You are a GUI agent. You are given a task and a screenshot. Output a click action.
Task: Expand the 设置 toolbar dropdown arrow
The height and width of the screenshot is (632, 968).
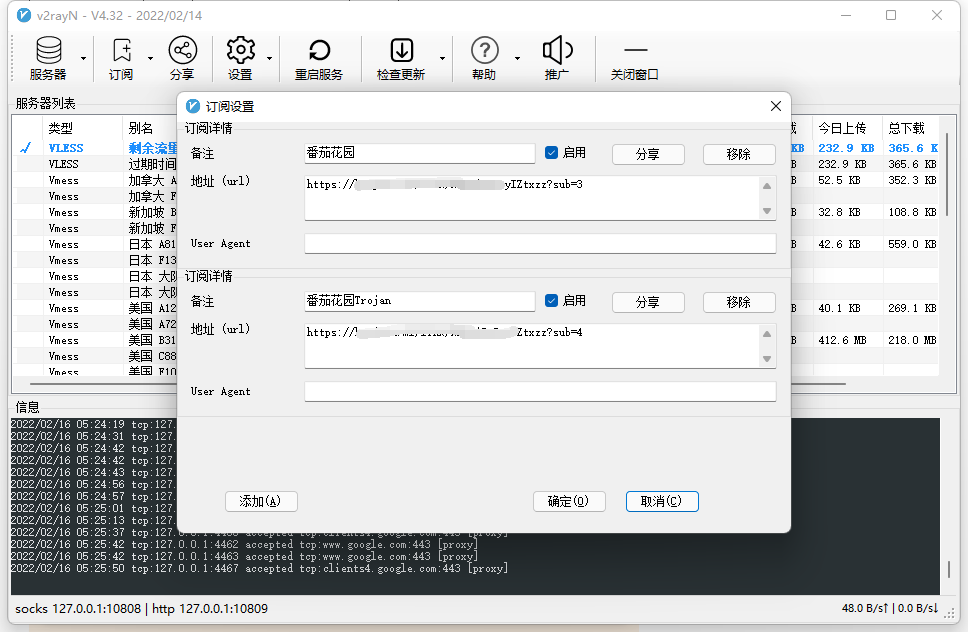[x=270, y=58]
